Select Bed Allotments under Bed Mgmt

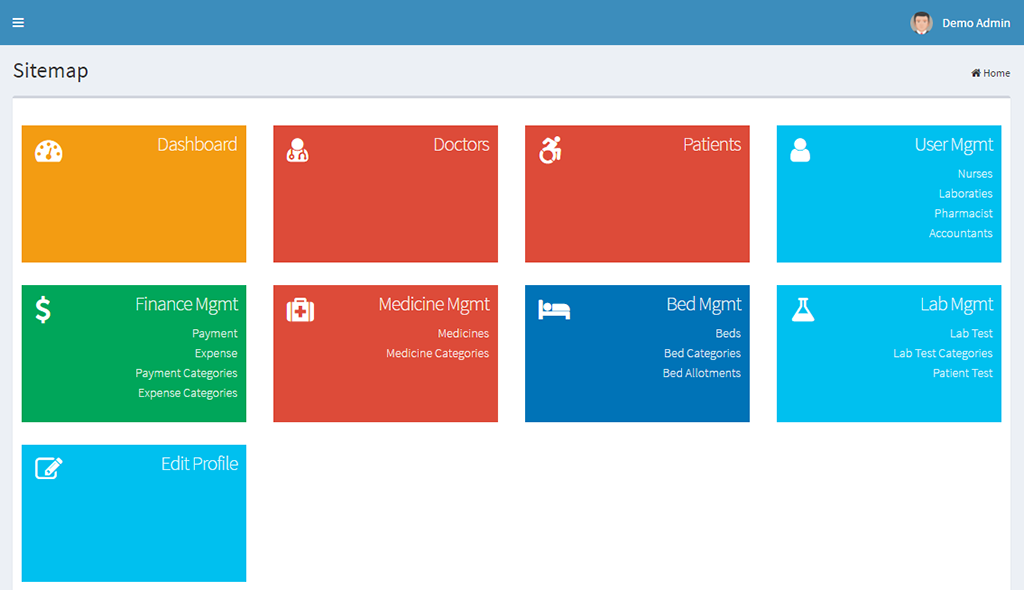pyautogui.click(x=701, y=374)
